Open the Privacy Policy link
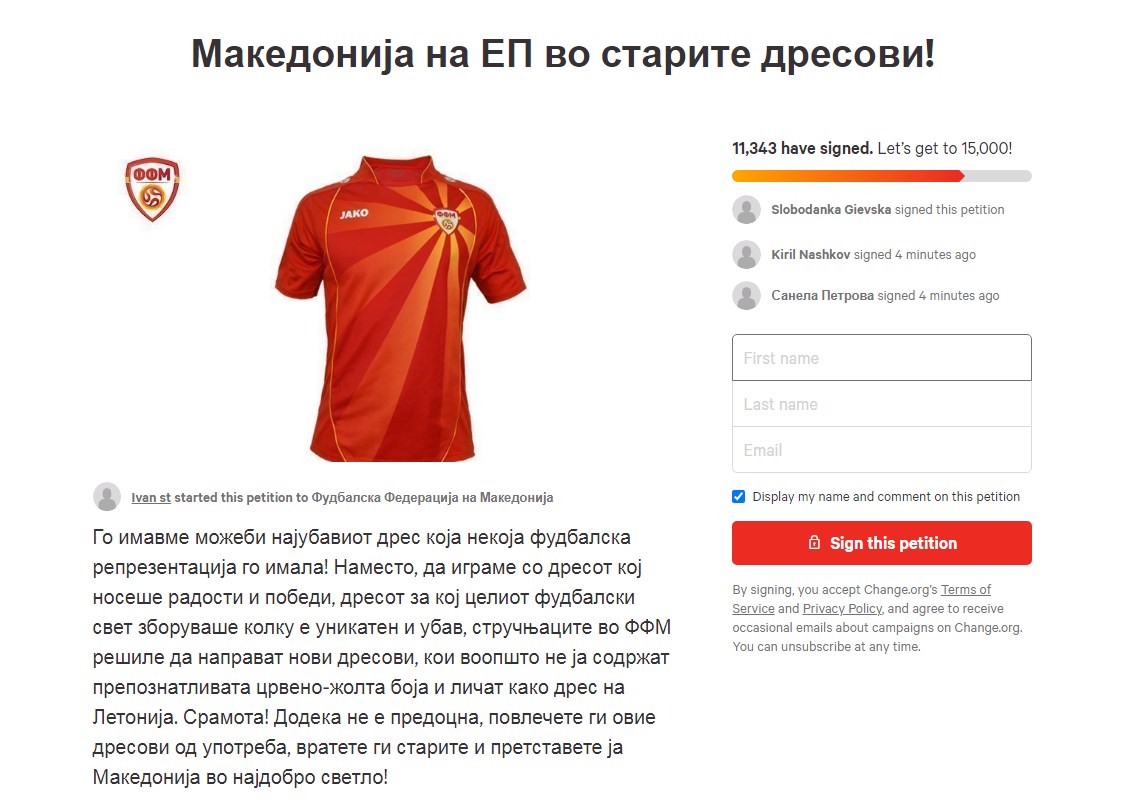The width and height of the screenshot is (1124, 806). point(842,609)
